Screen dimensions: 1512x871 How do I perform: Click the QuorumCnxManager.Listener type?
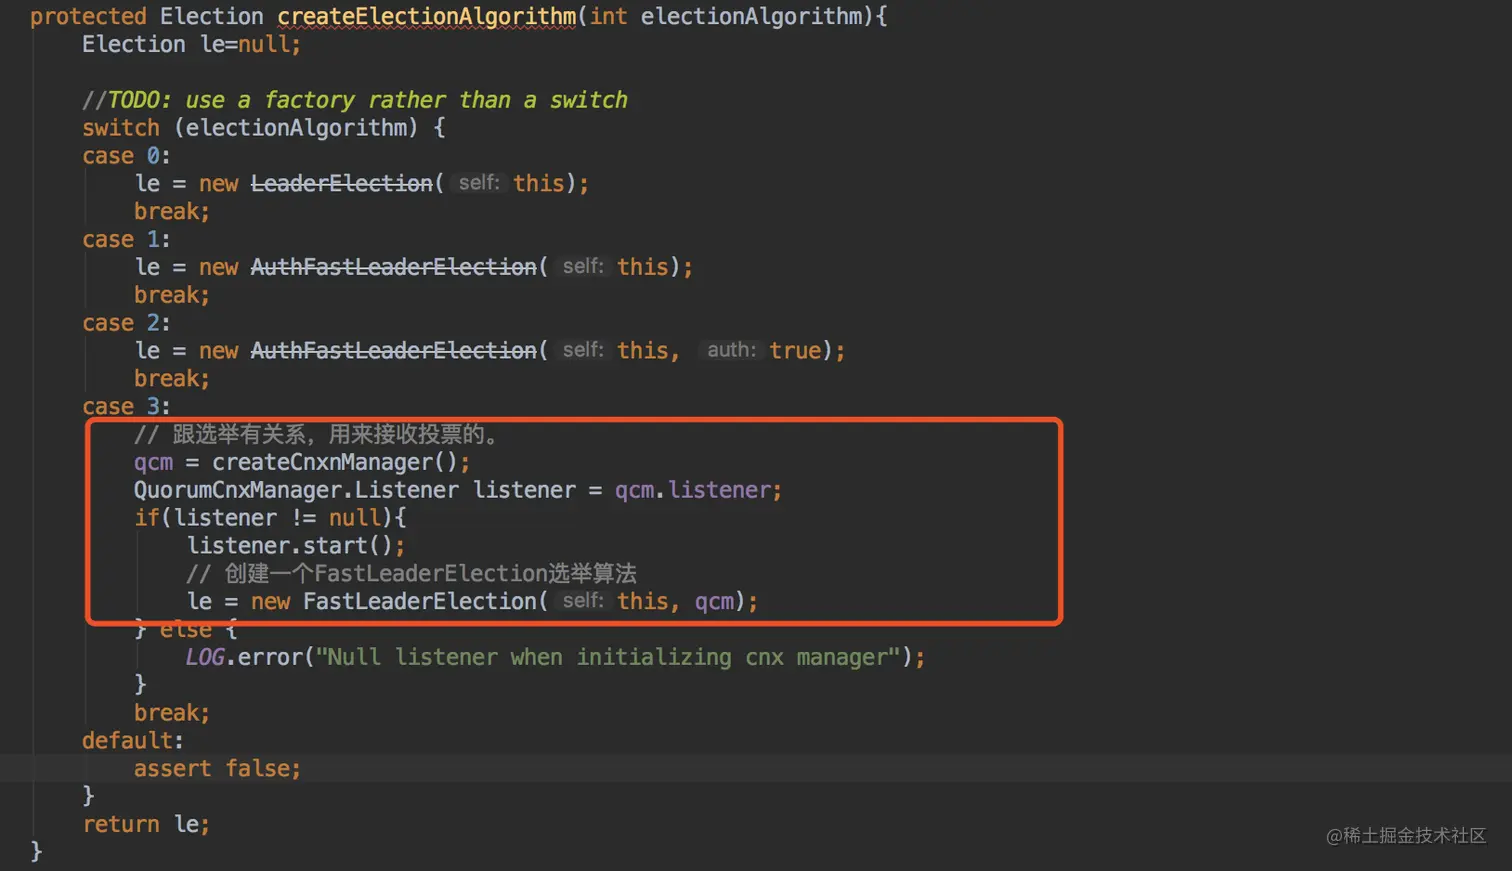[x=296, y=490]
